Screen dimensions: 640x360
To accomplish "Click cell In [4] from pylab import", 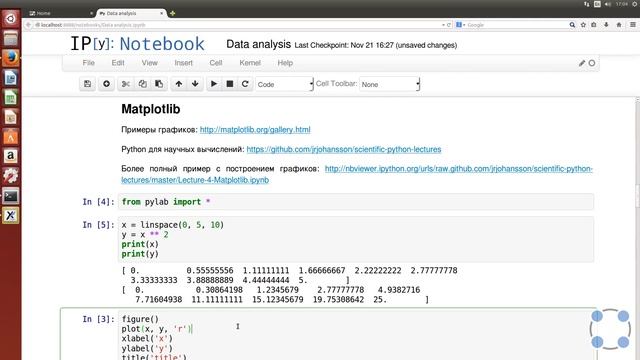I will coord(356,202).
